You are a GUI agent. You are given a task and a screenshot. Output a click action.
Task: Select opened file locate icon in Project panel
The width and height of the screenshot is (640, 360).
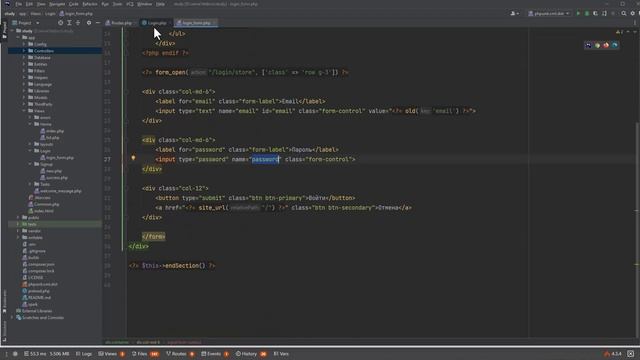point(60,23)
